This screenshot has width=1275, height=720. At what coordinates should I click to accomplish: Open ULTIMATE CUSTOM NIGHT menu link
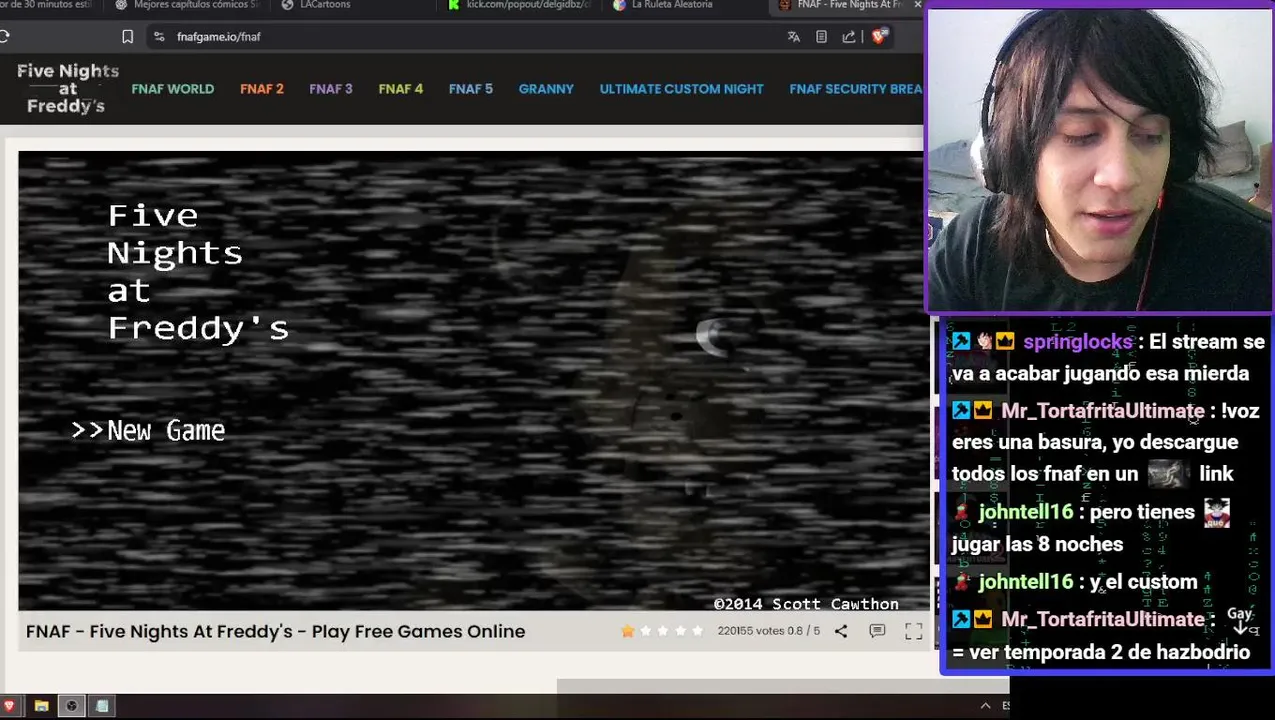click(x=681, y=89)
